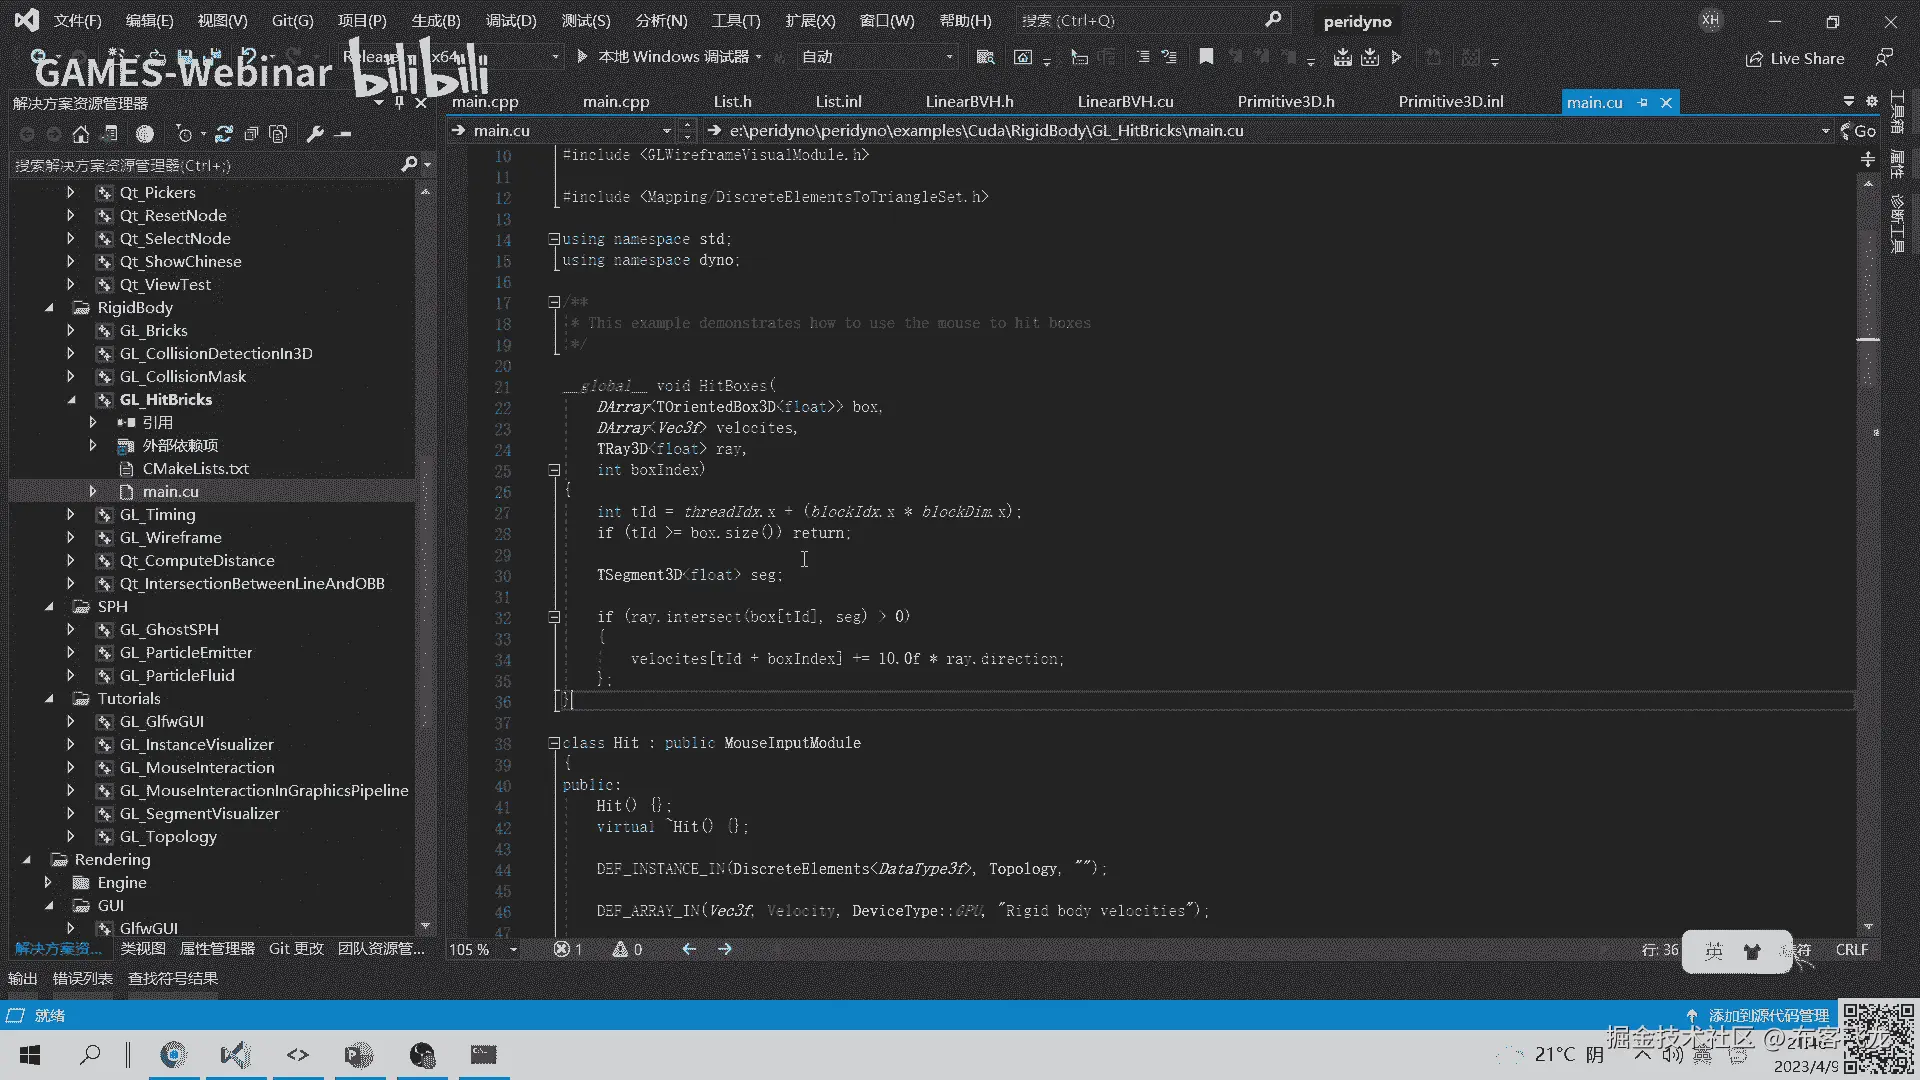Open the 调试(D) menu

[x=510, y=20]
